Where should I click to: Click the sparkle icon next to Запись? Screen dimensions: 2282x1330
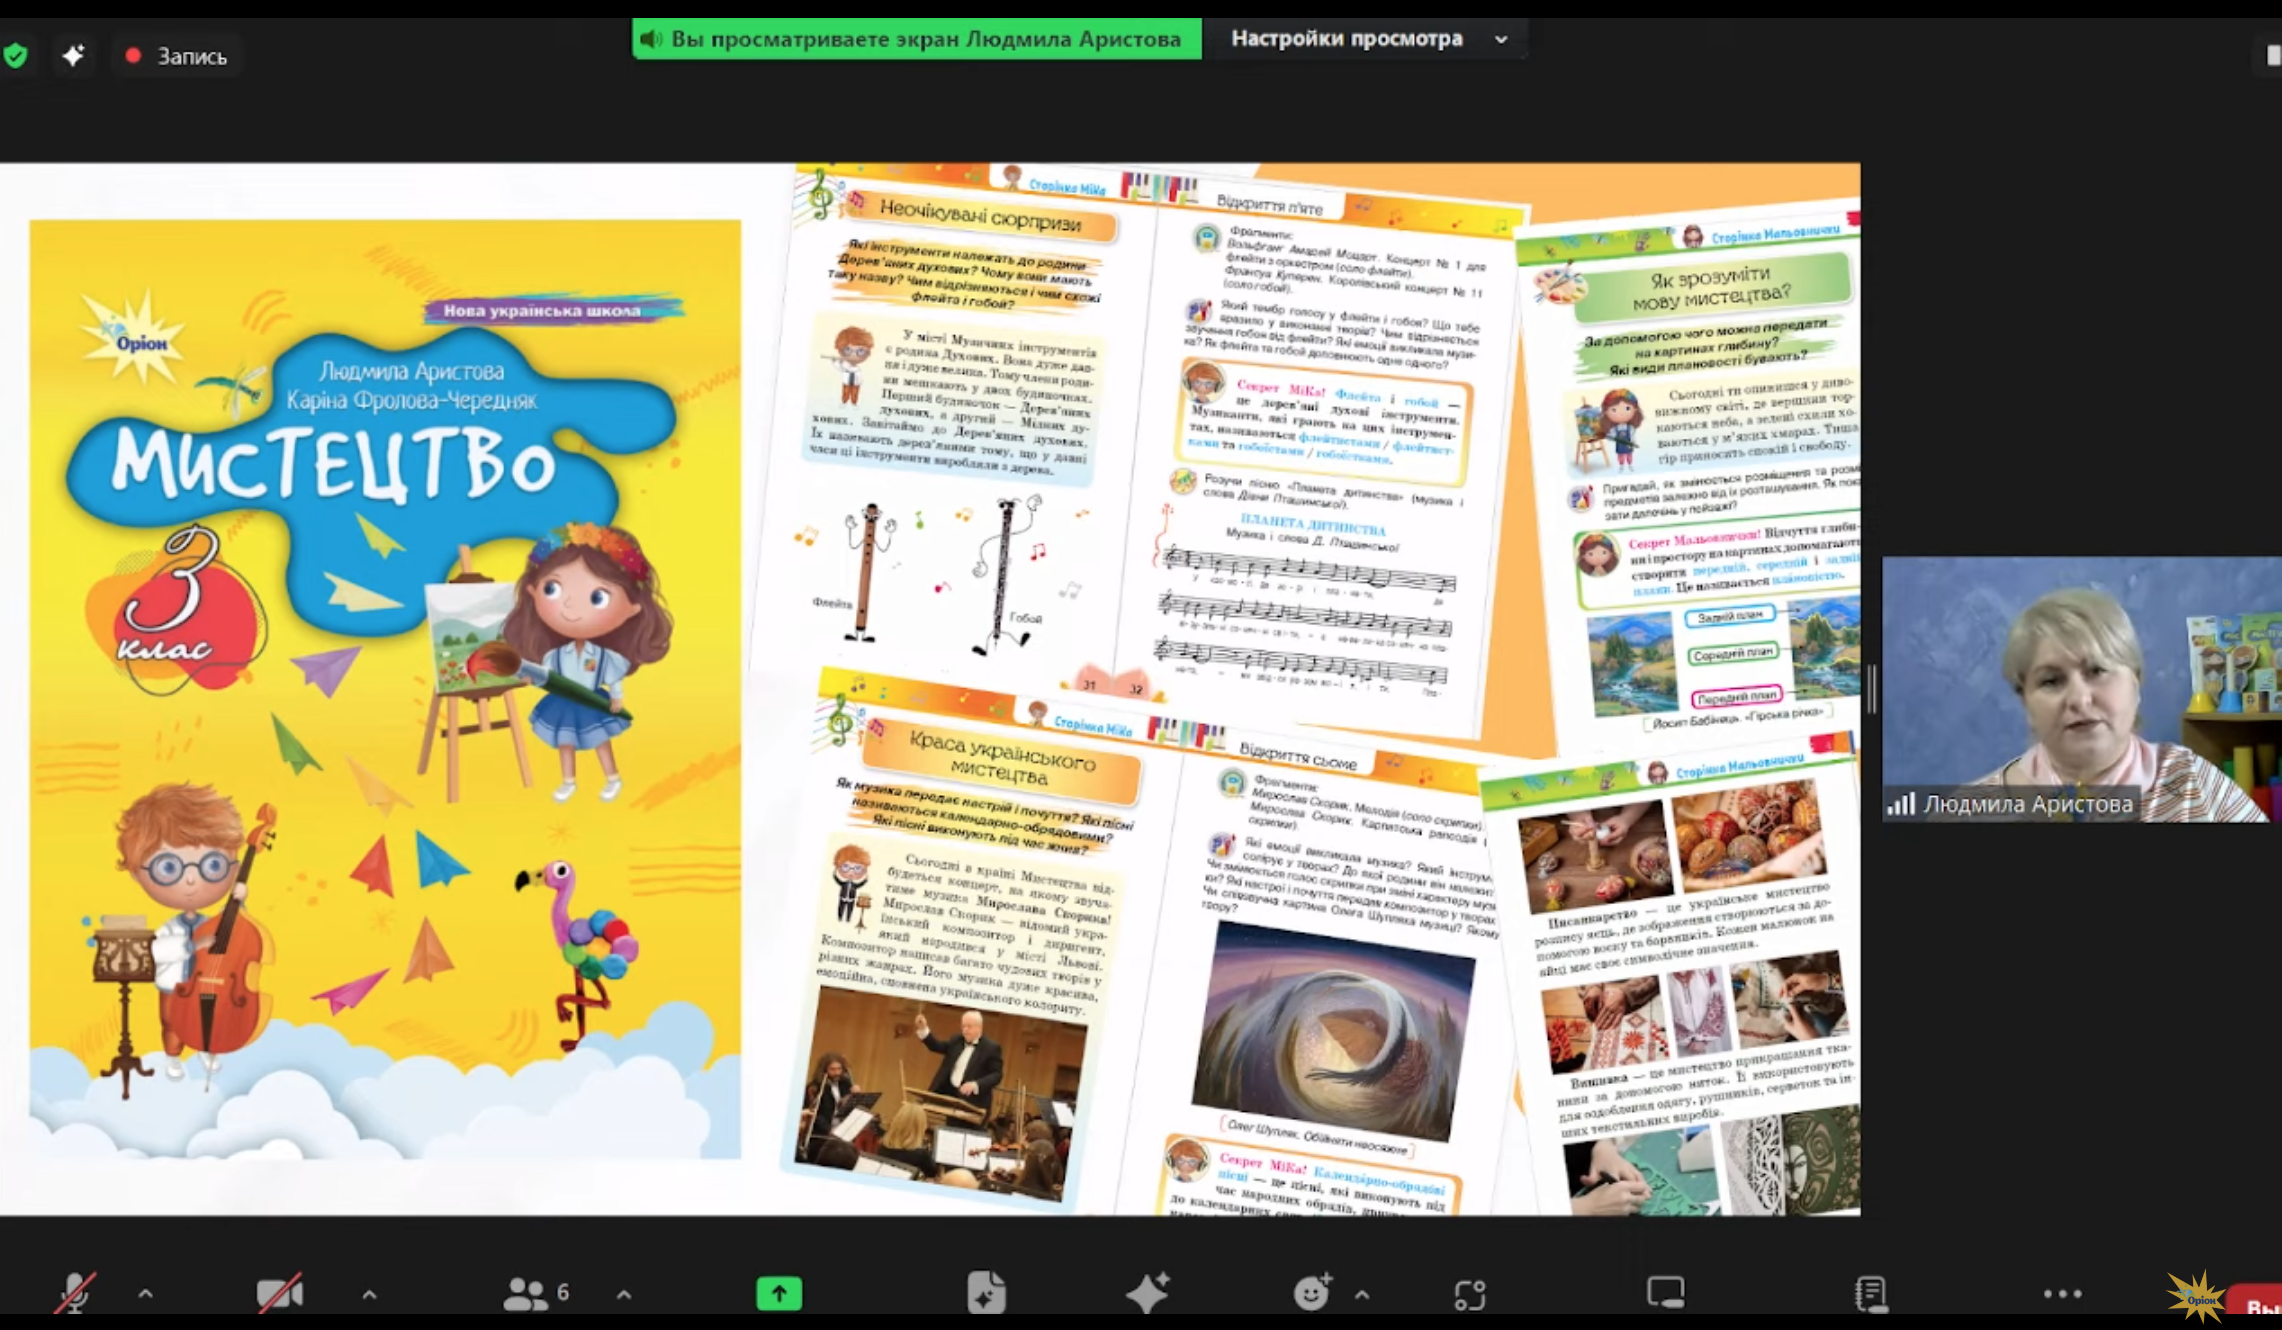click(73, 56)
